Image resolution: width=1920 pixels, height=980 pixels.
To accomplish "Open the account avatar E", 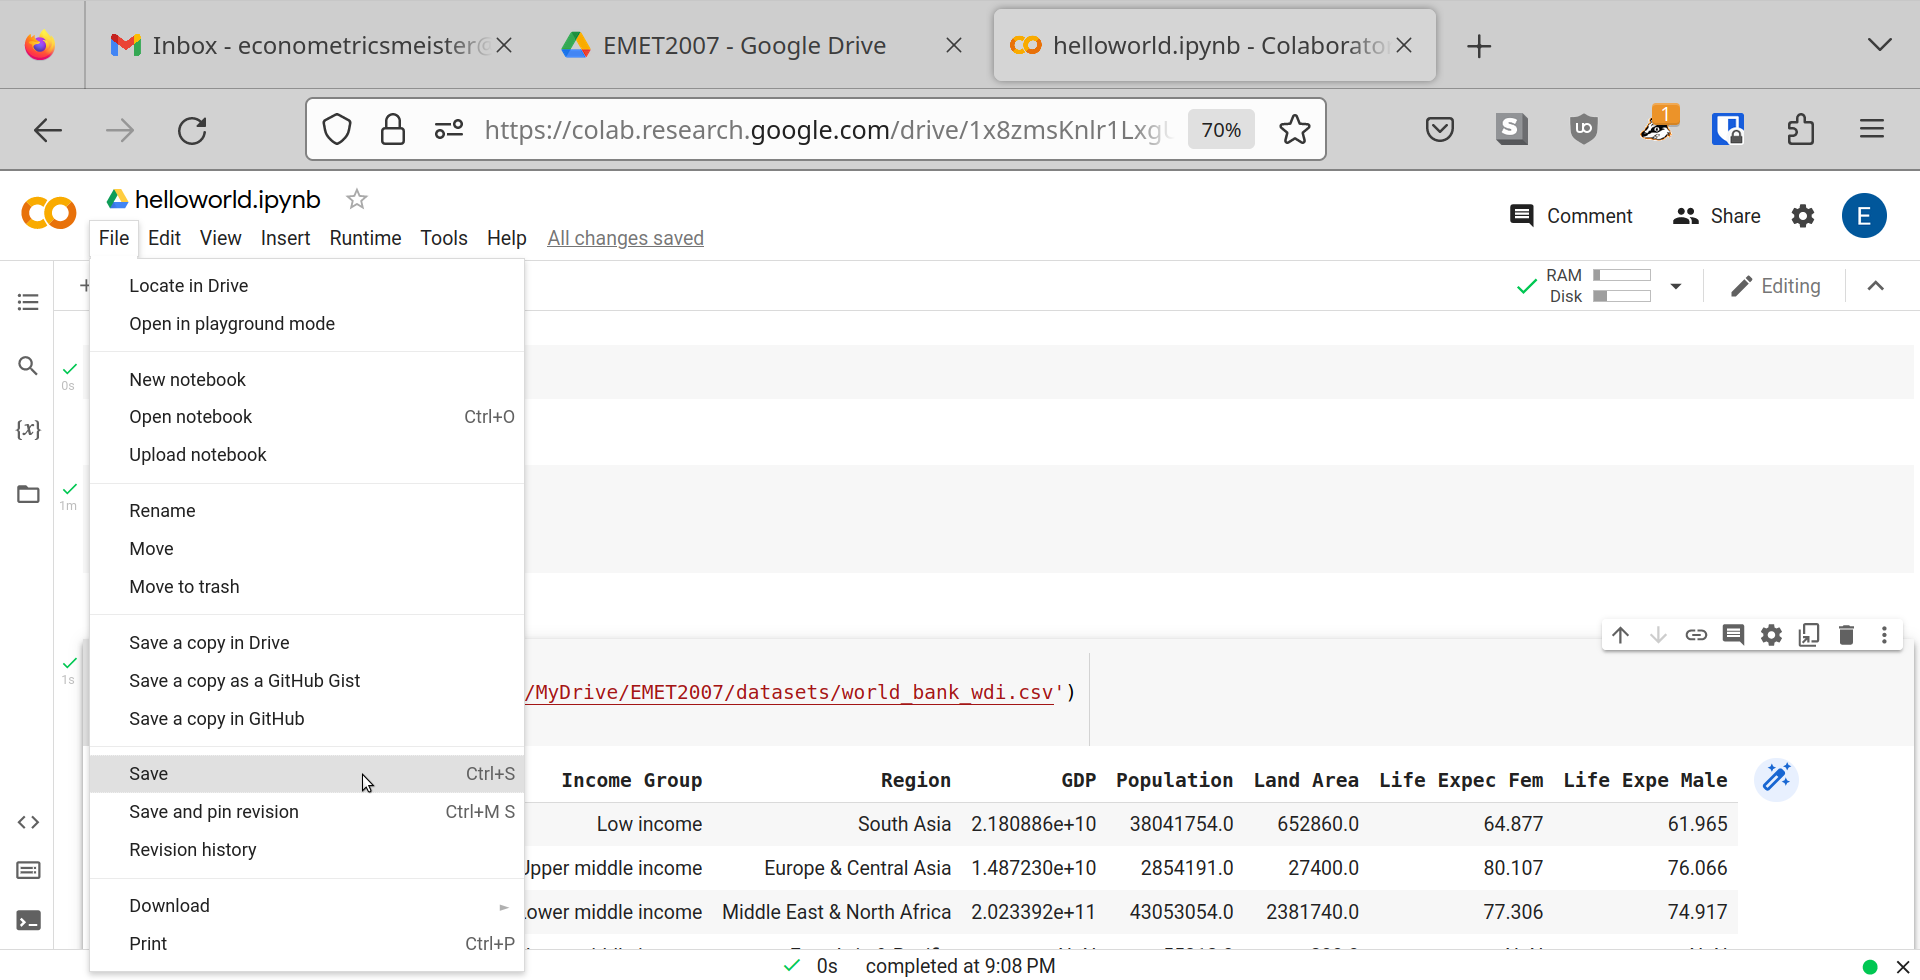I will click(x=1864, y=216).
